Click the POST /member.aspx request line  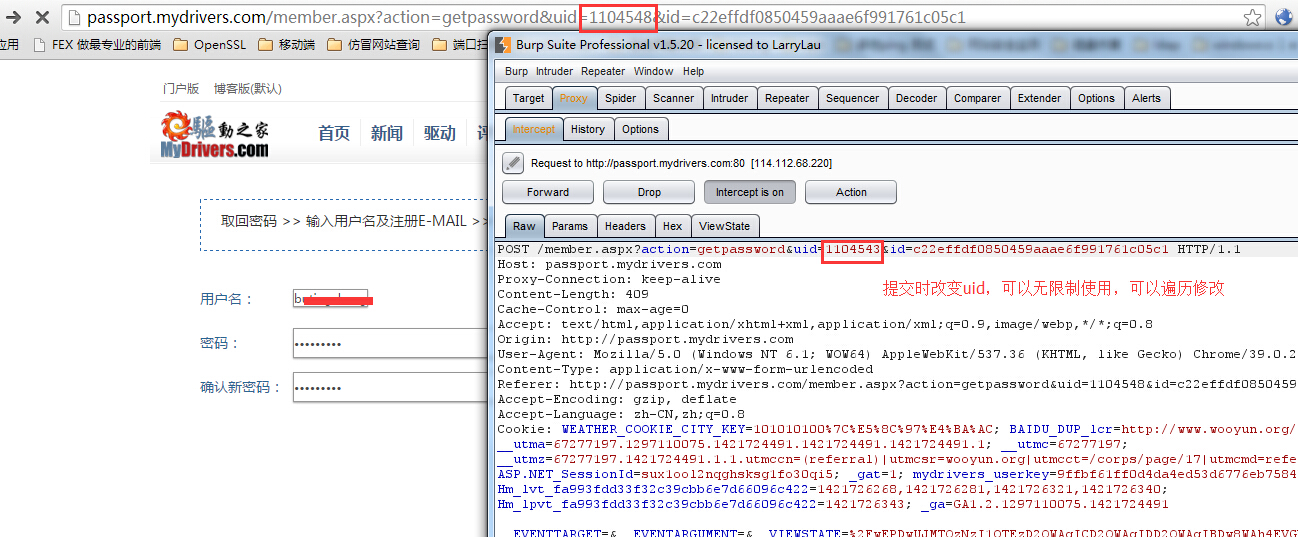(x=868, y=249)
